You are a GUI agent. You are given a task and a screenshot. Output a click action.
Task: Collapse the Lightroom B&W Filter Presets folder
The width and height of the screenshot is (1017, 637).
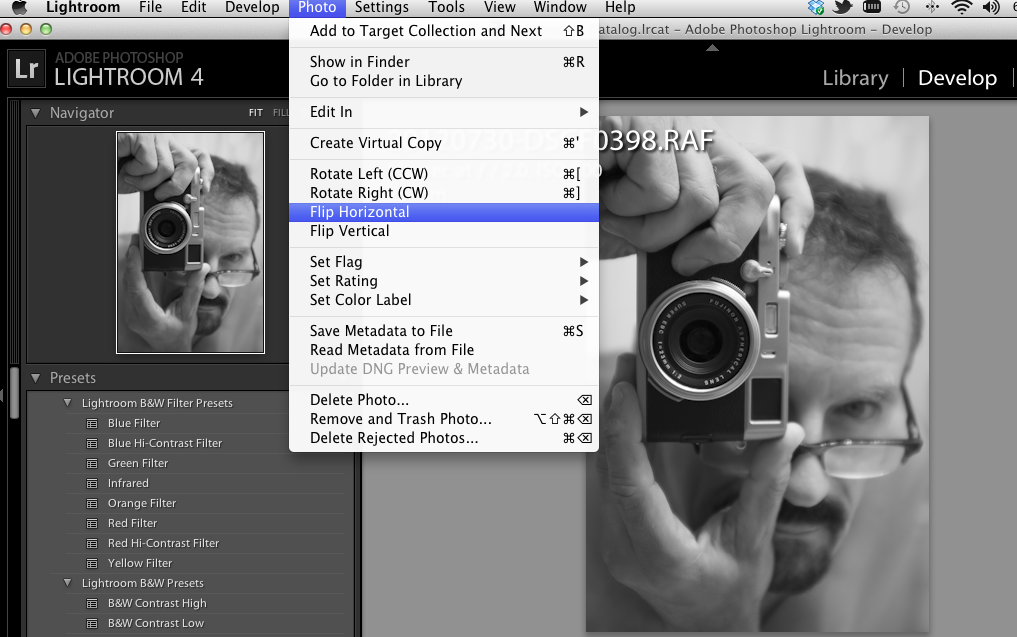point(68,403)
